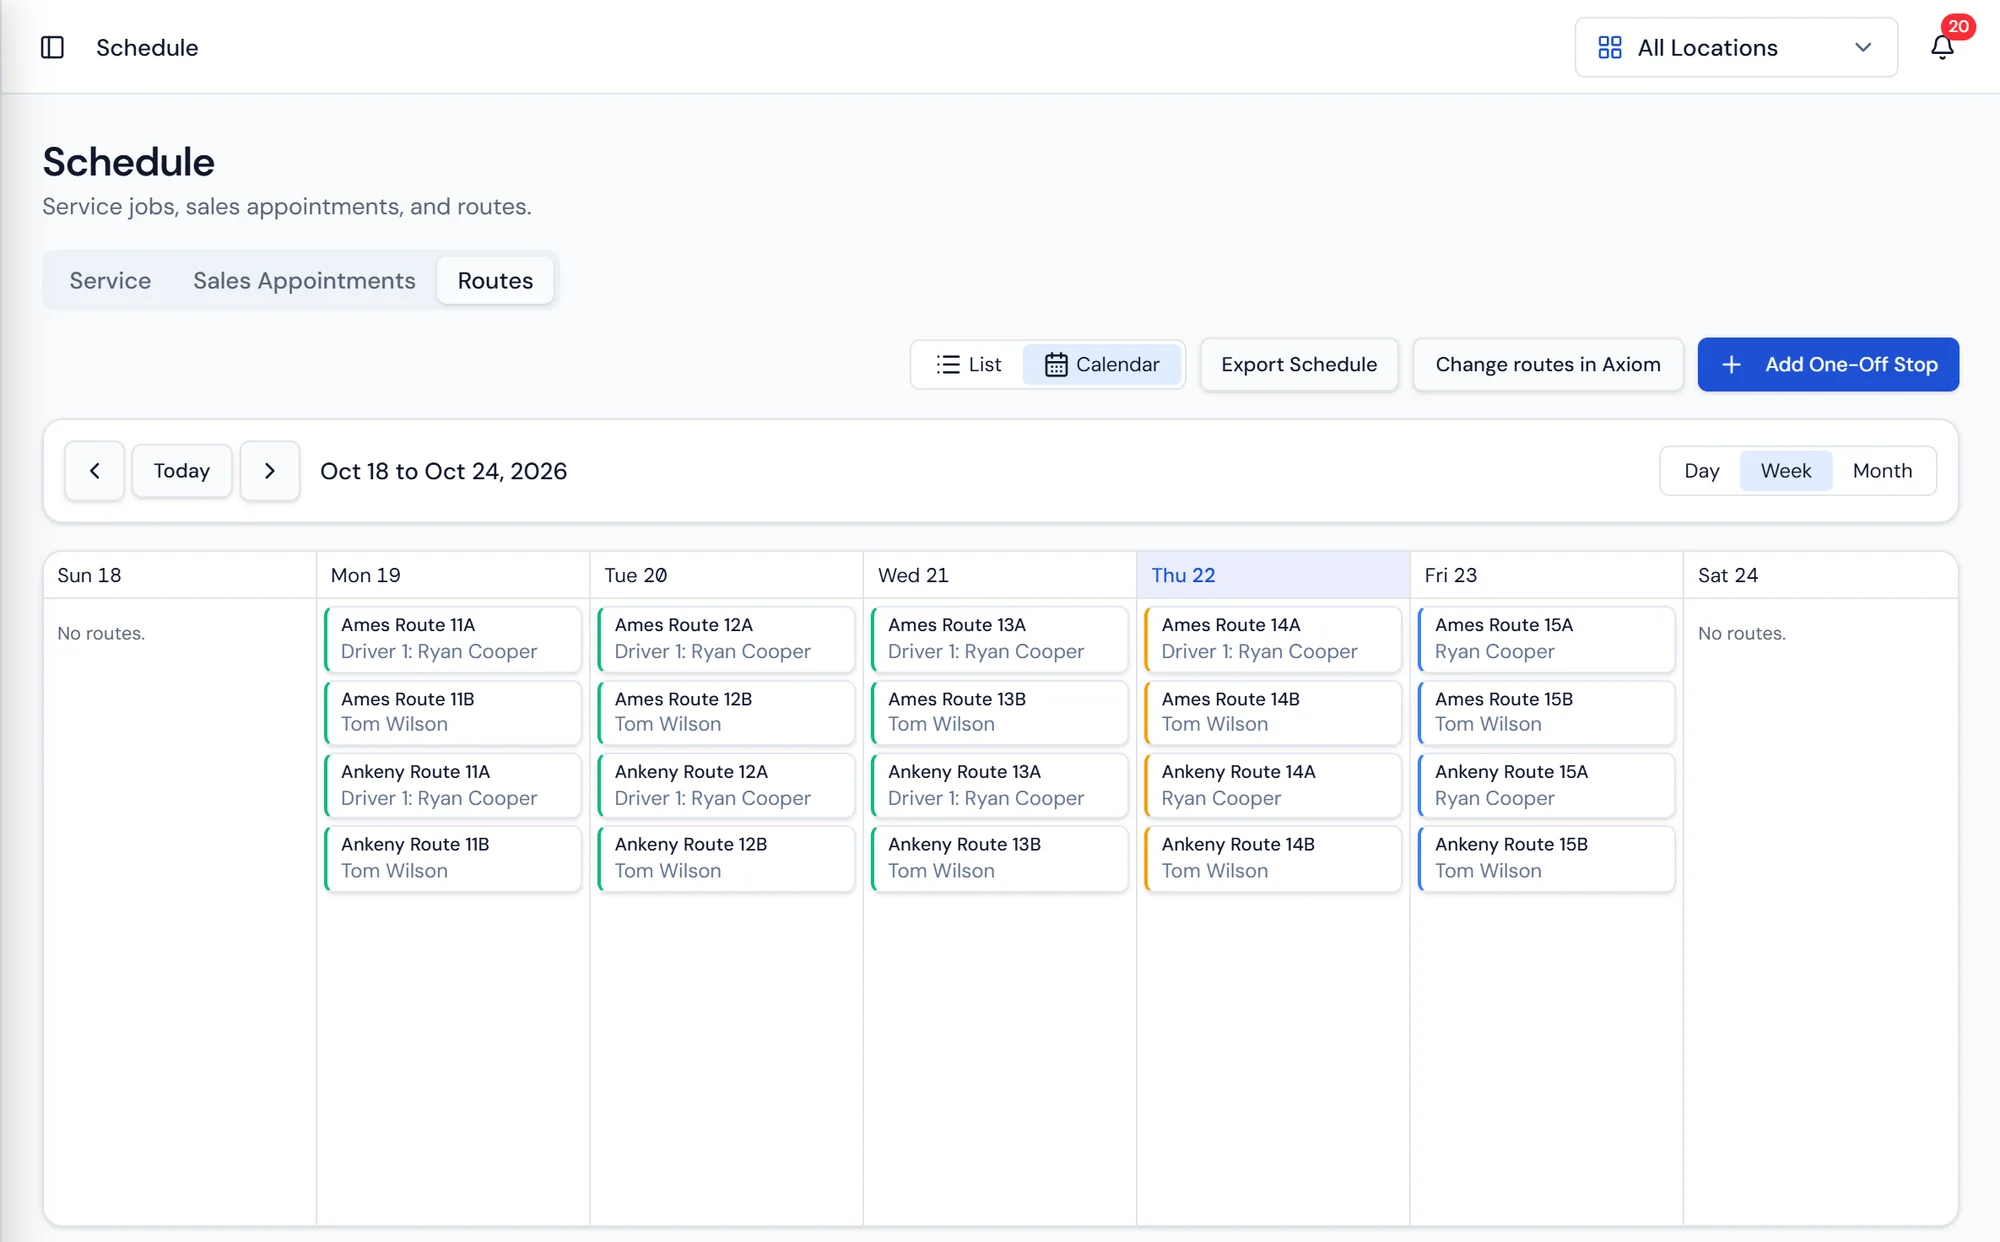Open the Routes tab

(495, 281)
